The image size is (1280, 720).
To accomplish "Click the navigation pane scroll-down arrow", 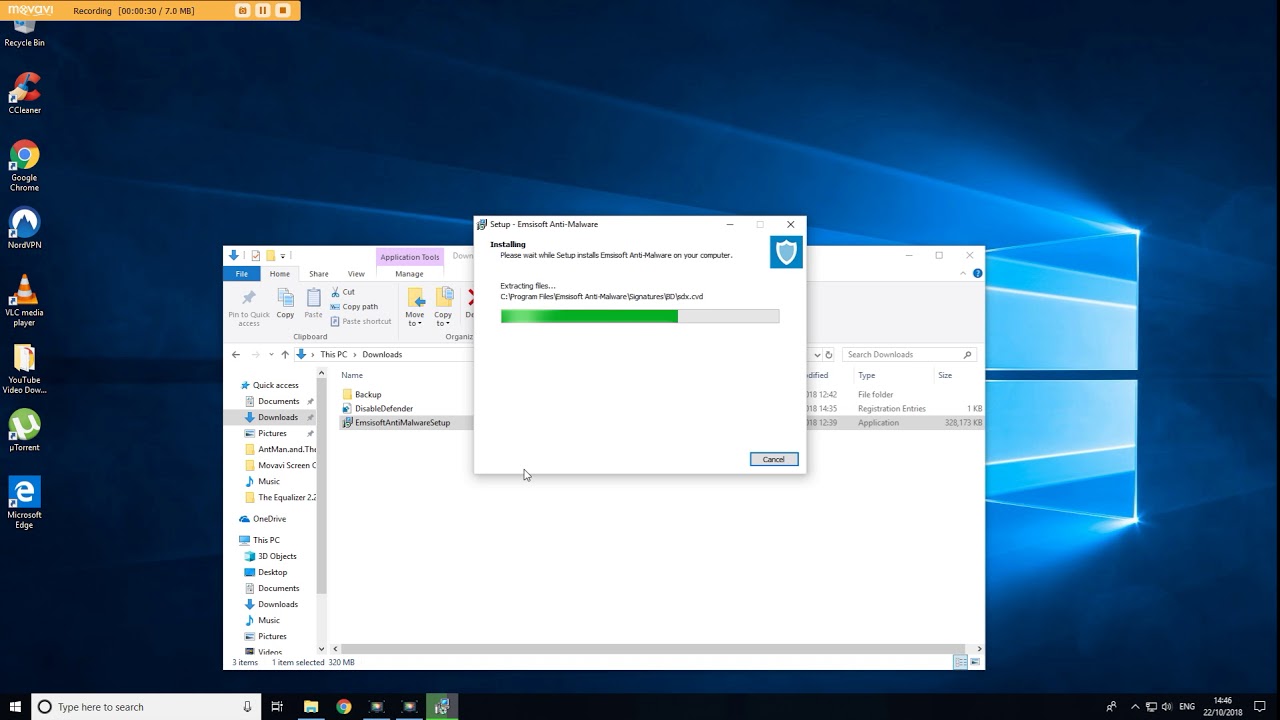I will (322, 650).
